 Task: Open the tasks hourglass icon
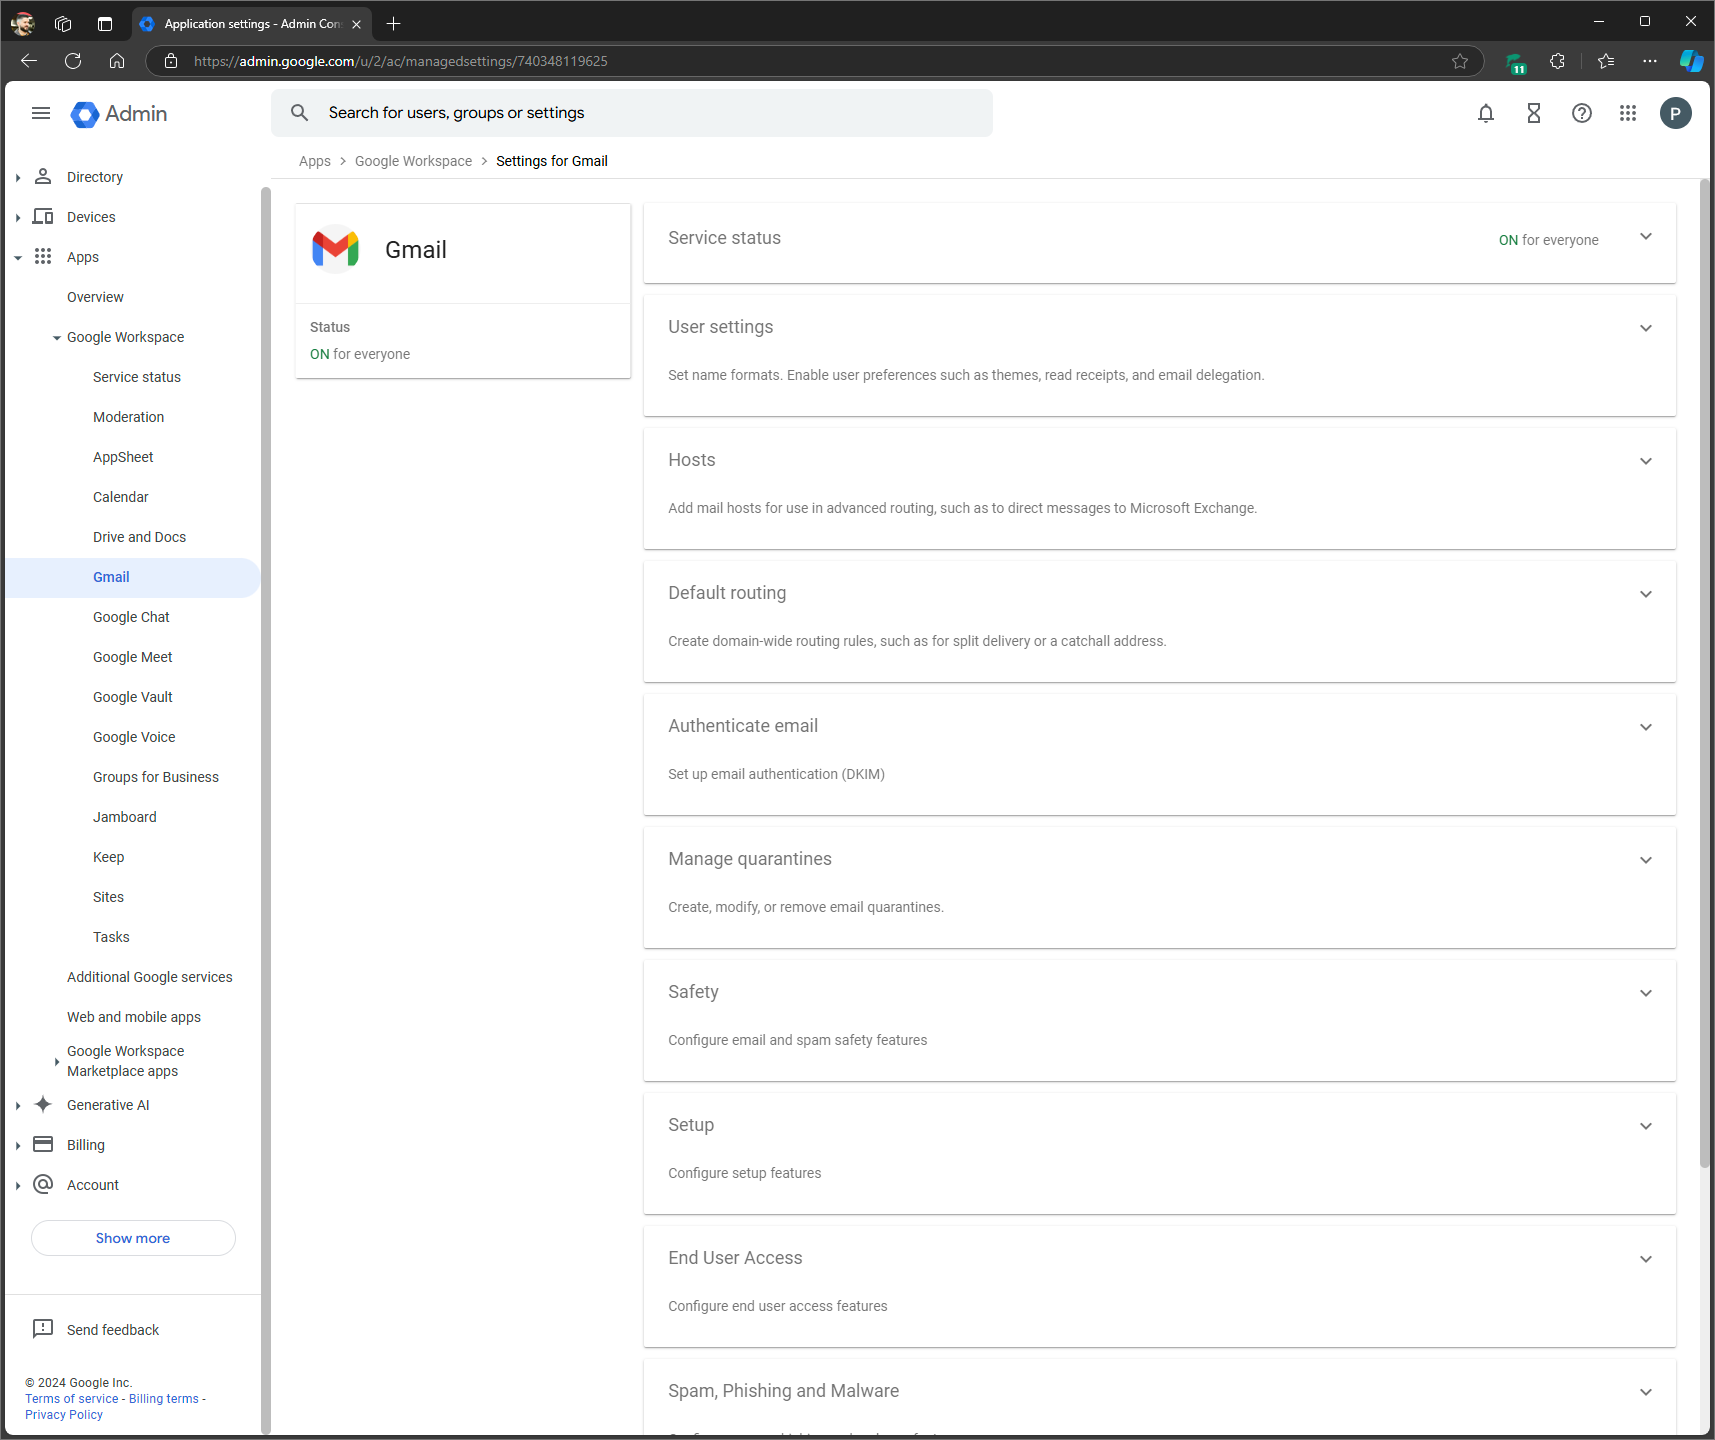pyautogui.click(x=1534, y=113)
